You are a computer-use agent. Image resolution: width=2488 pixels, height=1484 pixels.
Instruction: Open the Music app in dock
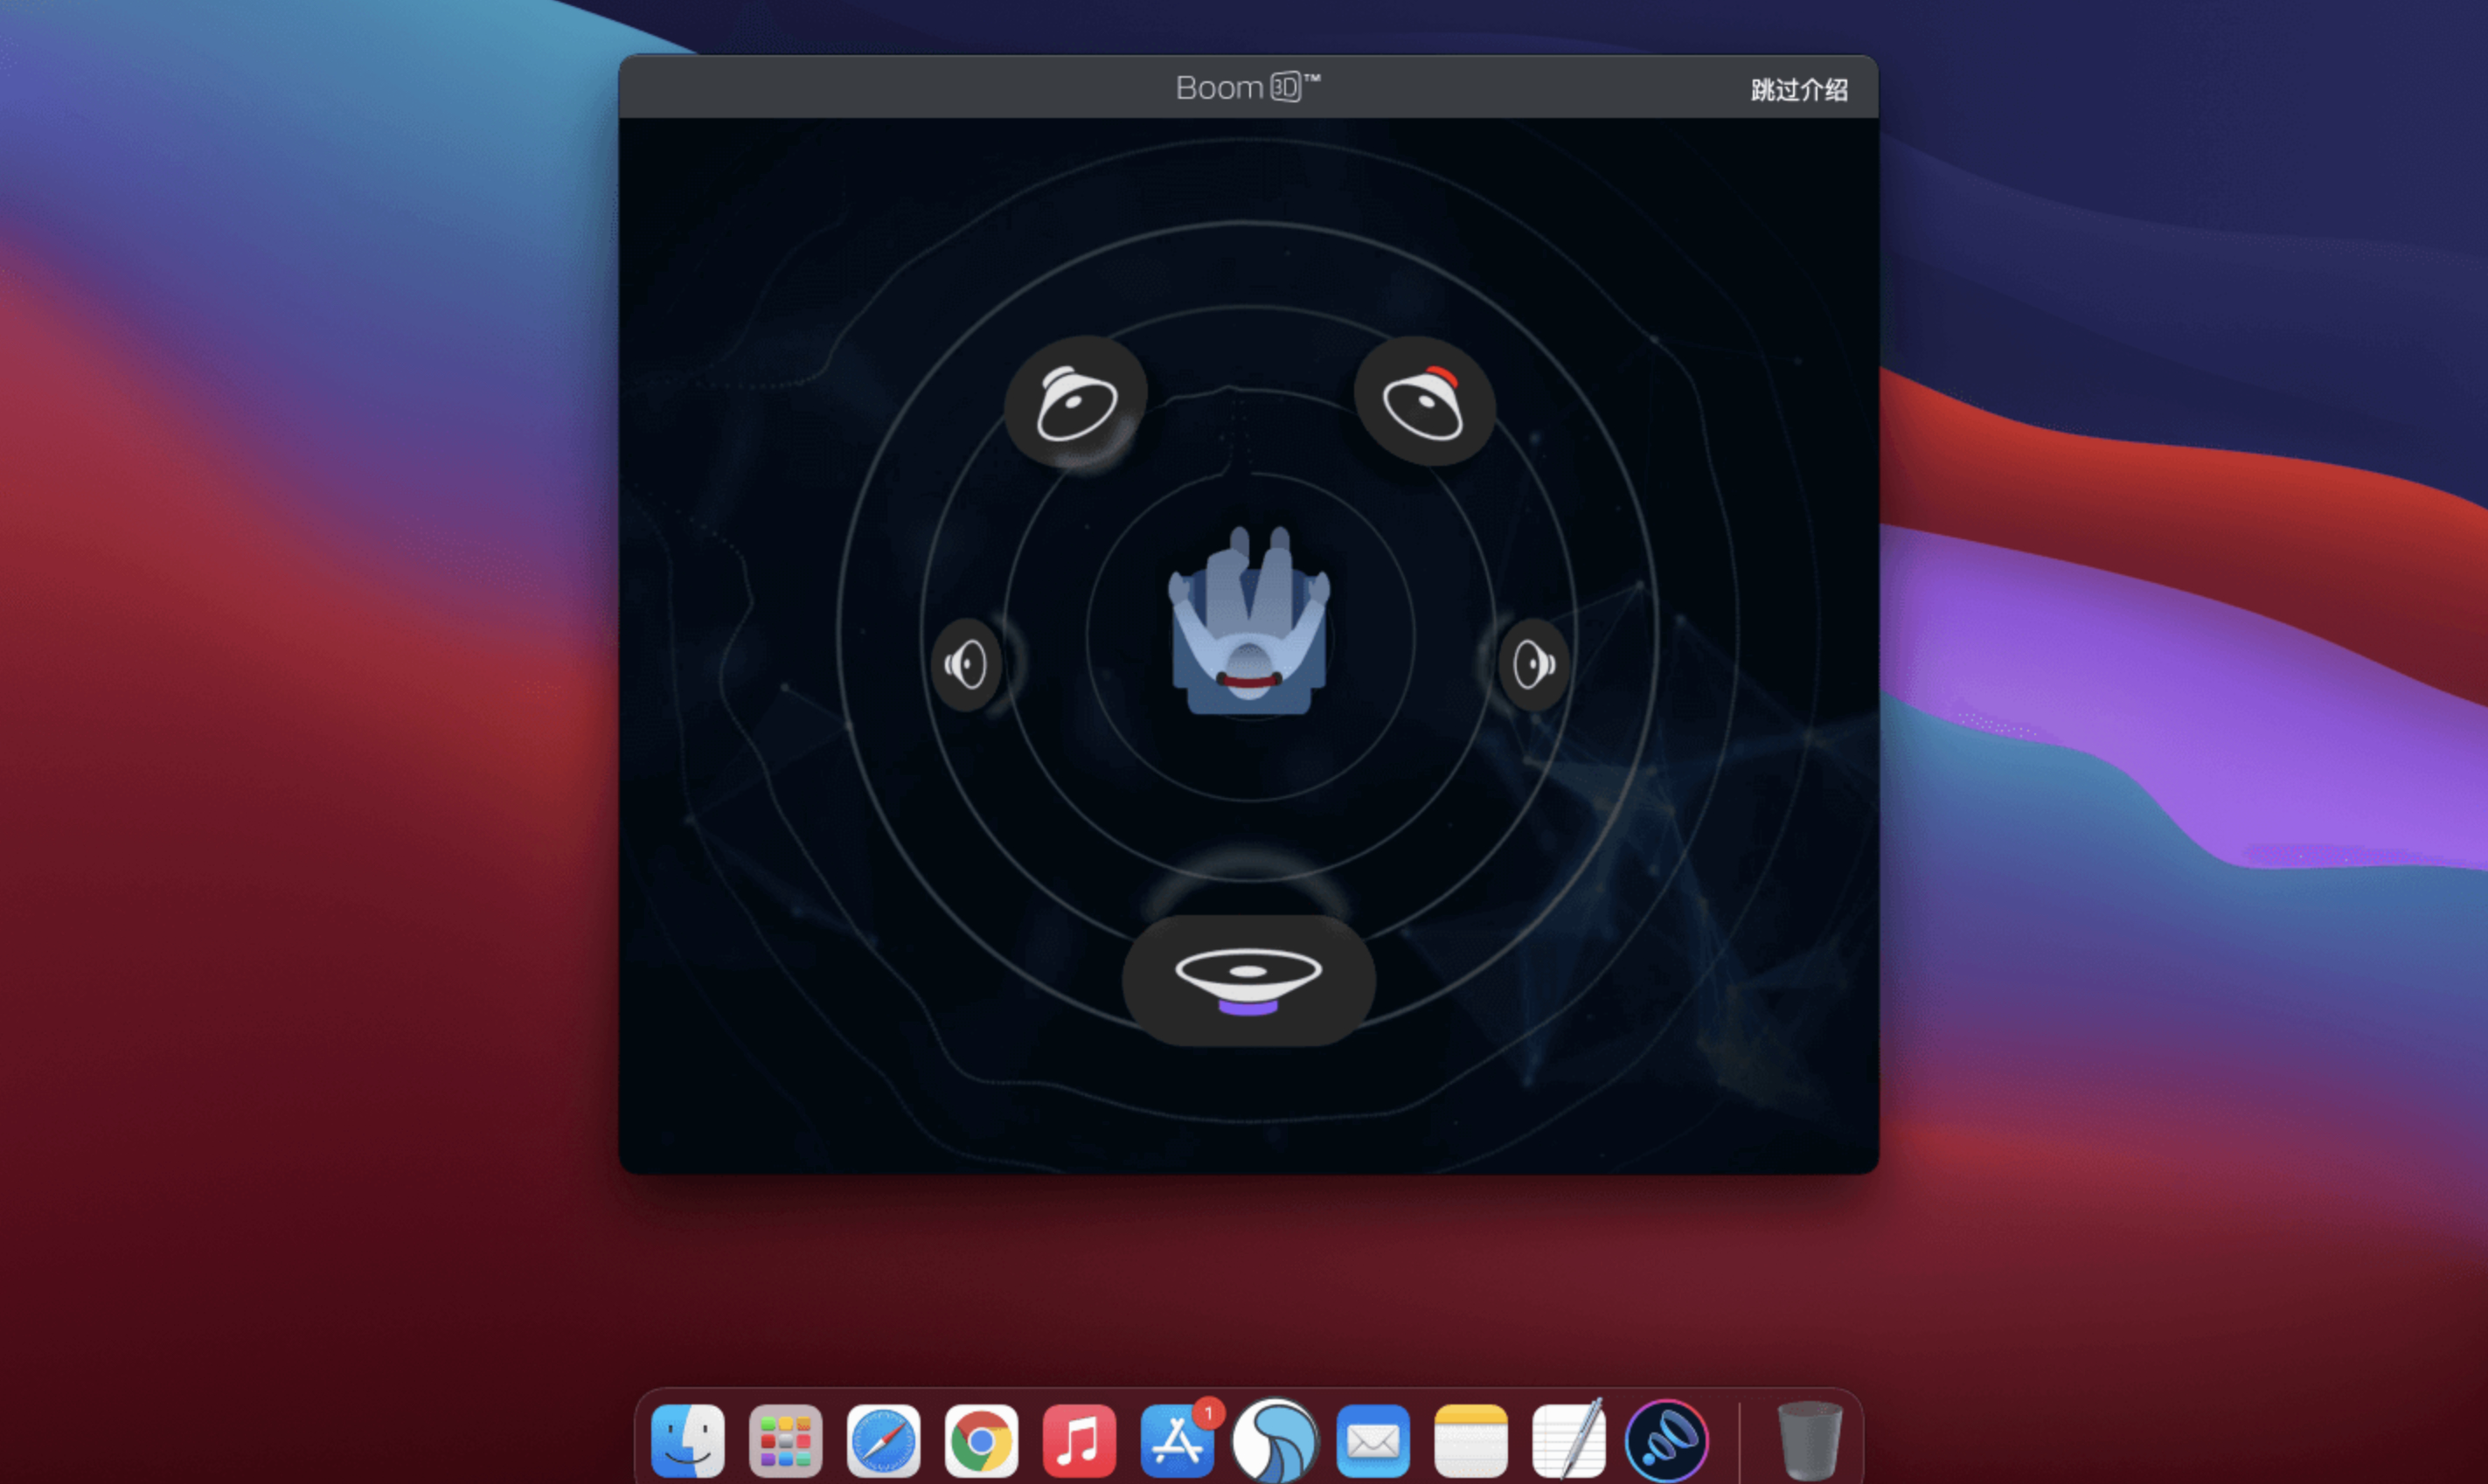click(1079, 1440)
